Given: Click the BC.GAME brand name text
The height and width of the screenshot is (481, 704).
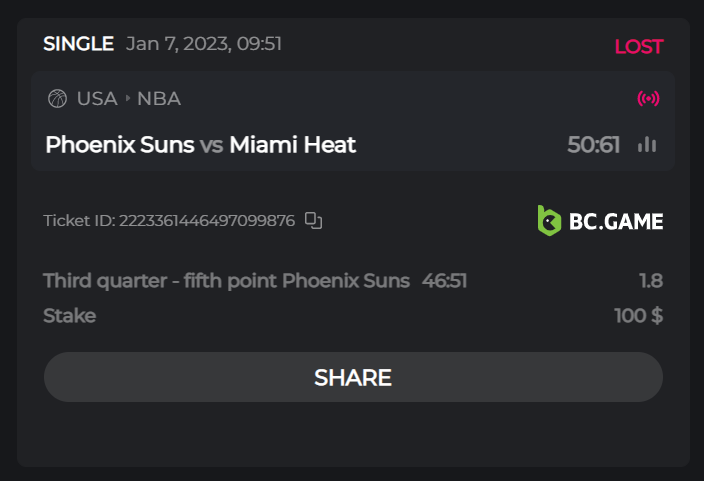Looking at the screenshot, I should pyautogui.click(x=616, y=221).
